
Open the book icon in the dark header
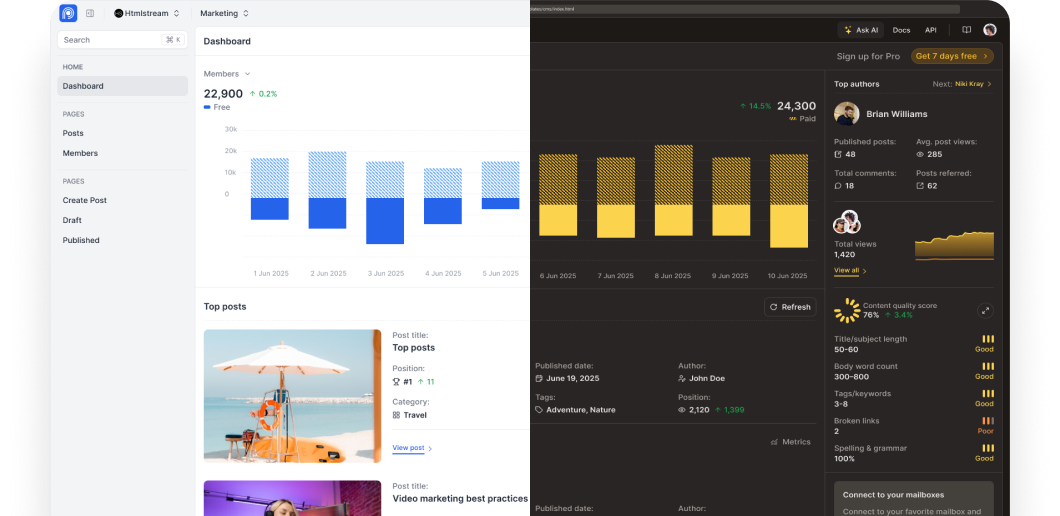point(966,30)
